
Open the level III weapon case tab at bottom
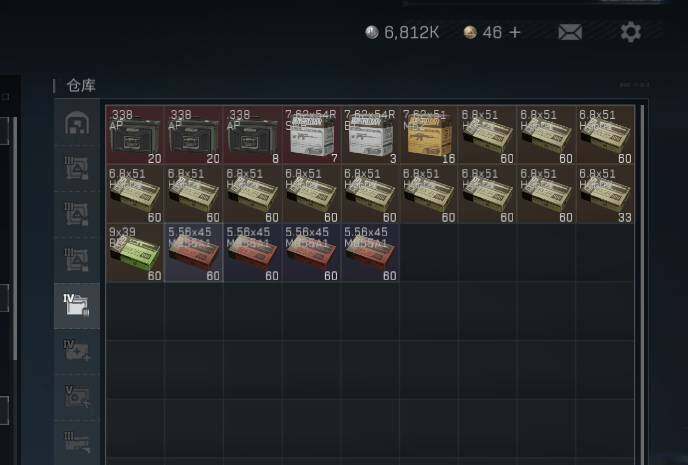tap(77, 442)
